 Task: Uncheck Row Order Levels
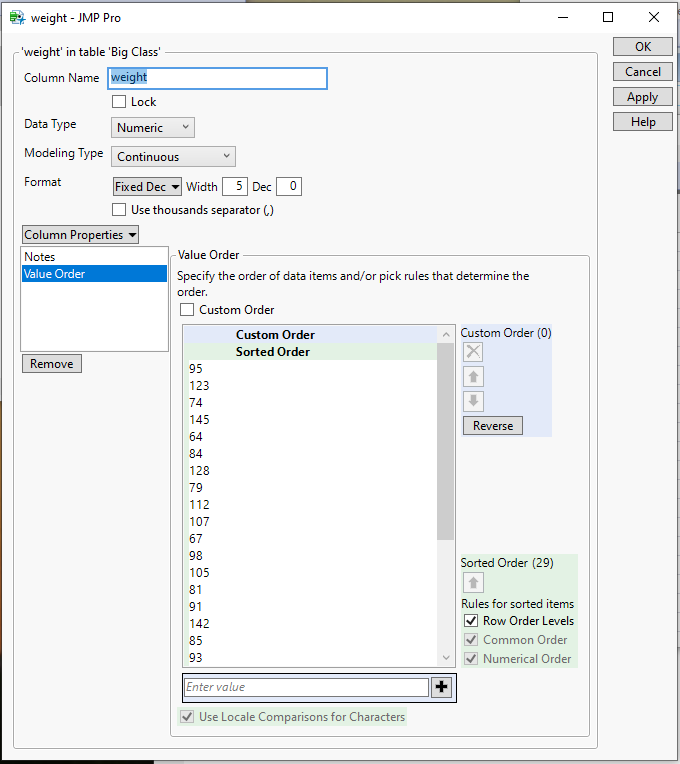pos(471,621)
